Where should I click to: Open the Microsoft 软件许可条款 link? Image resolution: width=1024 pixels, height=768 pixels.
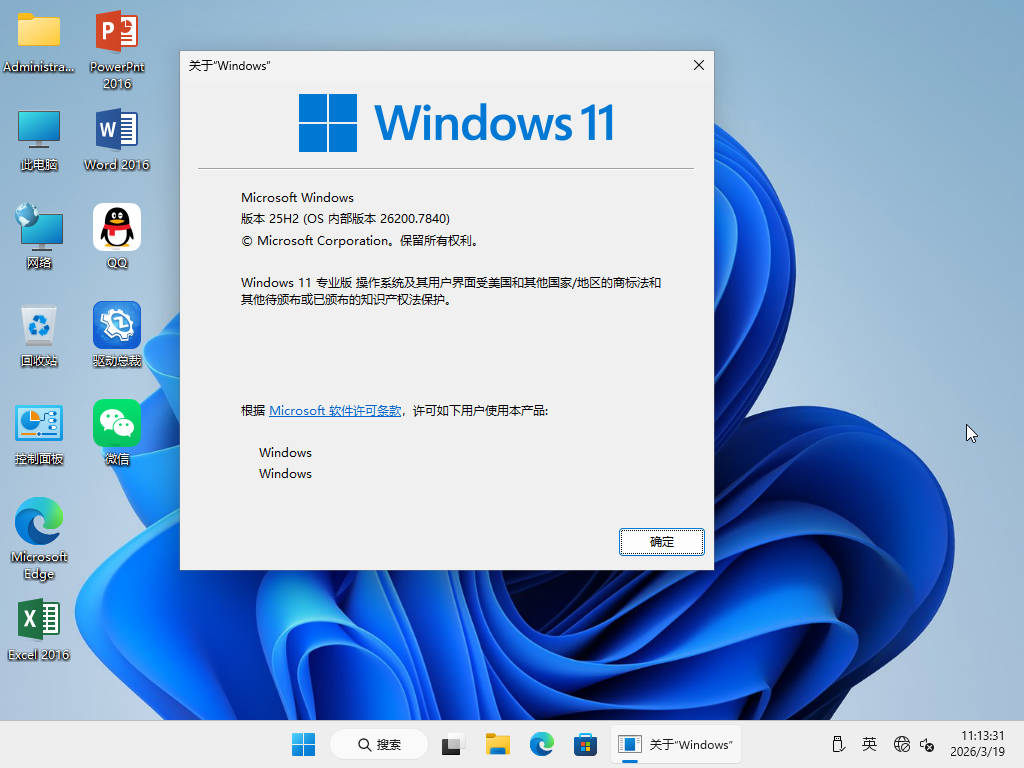coord(335,411)
